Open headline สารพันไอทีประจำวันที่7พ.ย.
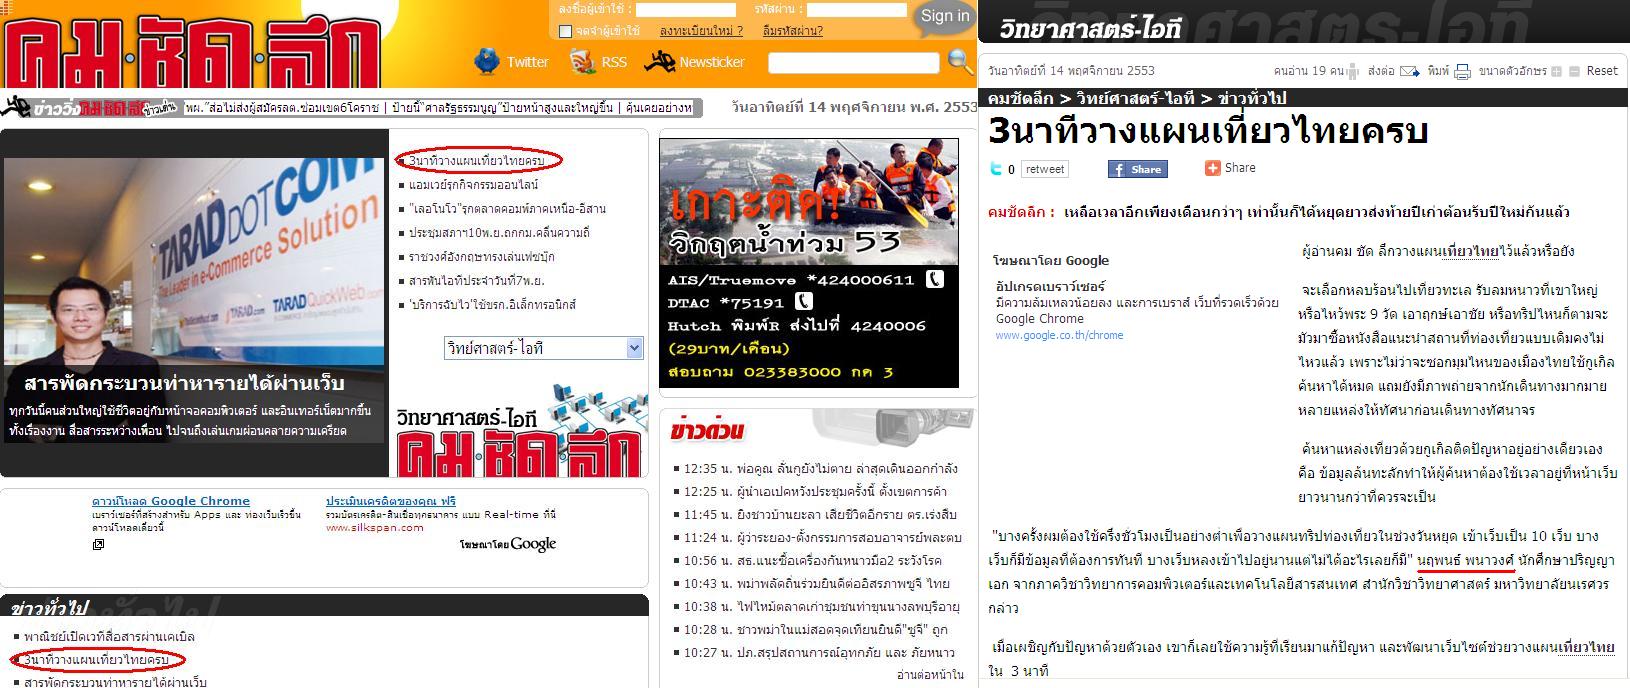Screen dimensions: 1630x688 click(476, 281)
